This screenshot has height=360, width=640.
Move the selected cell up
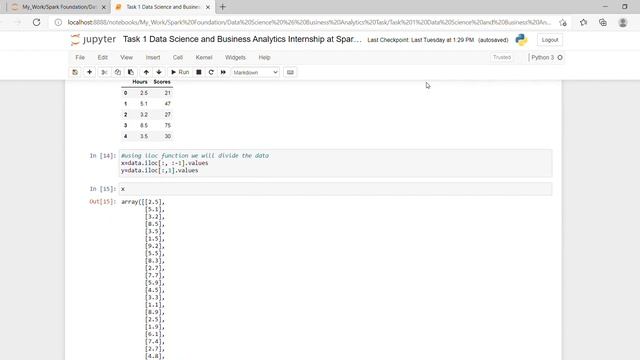[146, 72]
